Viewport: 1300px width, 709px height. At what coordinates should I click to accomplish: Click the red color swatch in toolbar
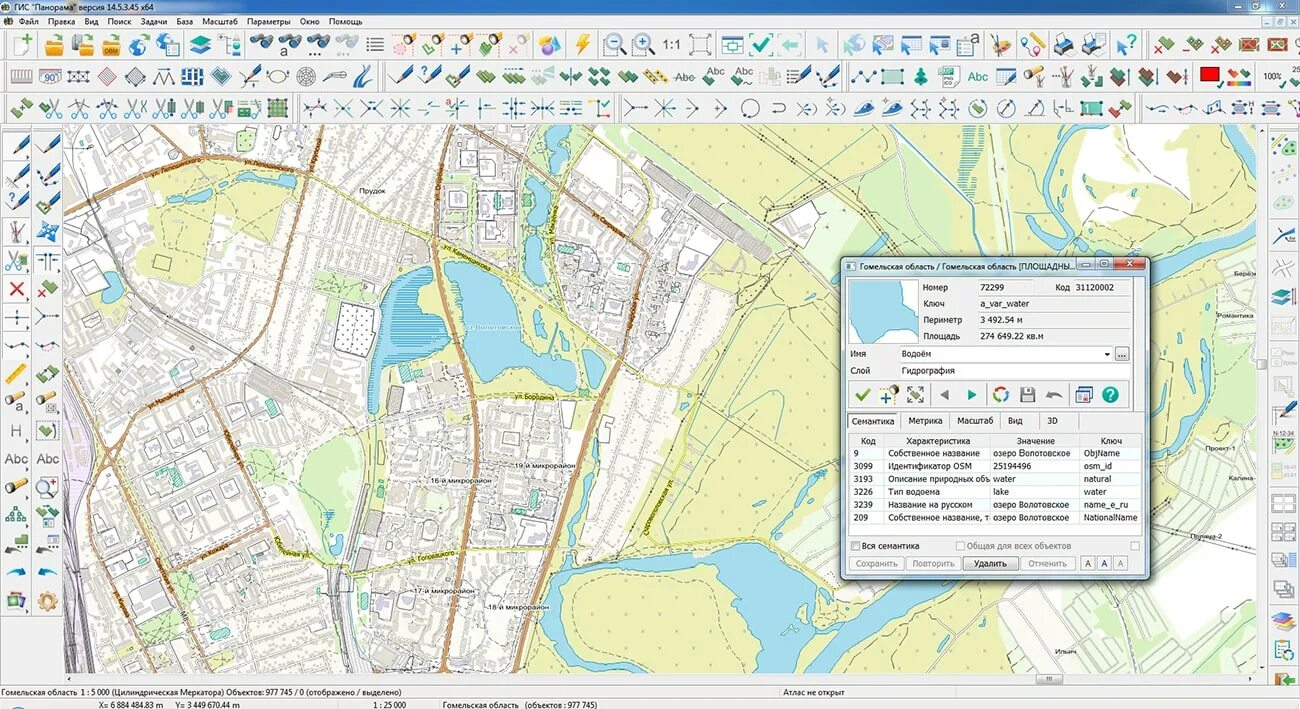coord(1209,75)
